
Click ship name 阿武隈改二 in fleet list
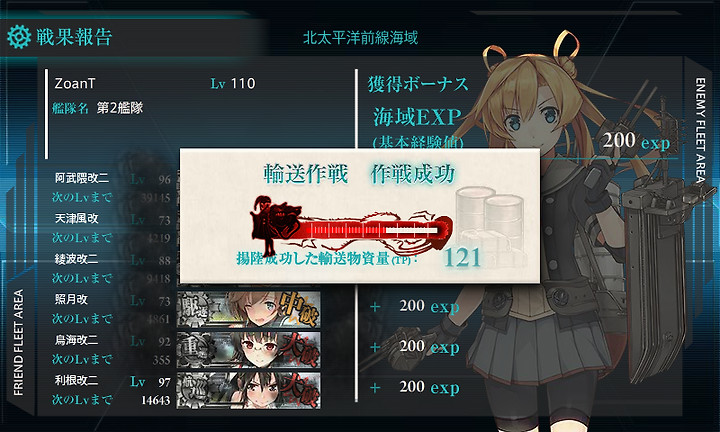[x=82, y=178]
